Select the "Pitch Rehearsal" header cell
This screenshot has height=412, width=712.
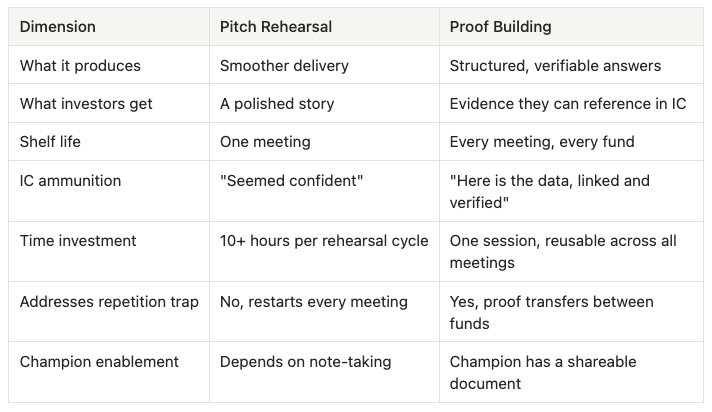(x=276, y=28)
